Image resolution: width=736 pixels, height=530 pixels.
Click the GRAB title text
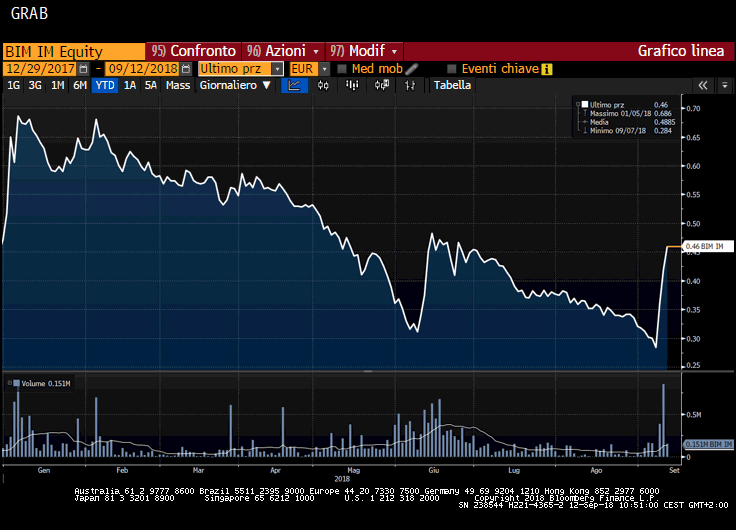point(29,13)
